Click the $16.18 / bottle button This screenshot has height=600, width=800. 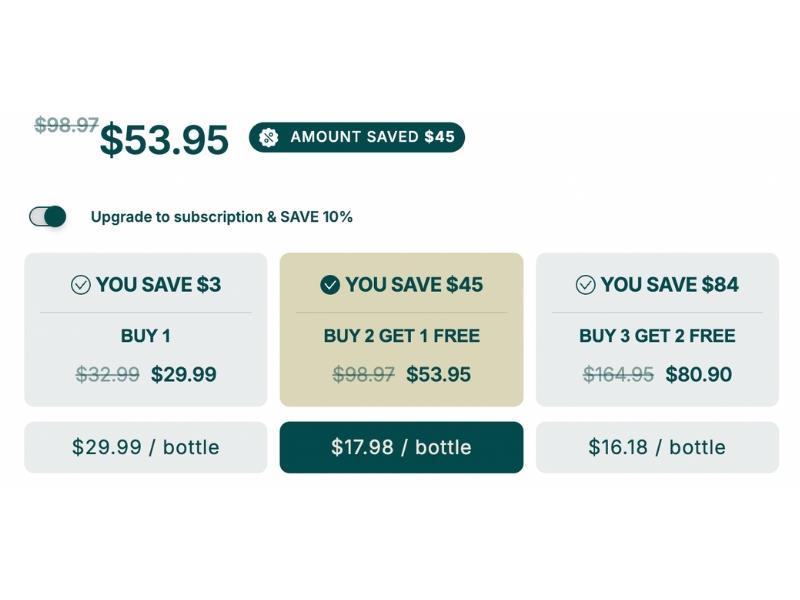pos(657,447)
